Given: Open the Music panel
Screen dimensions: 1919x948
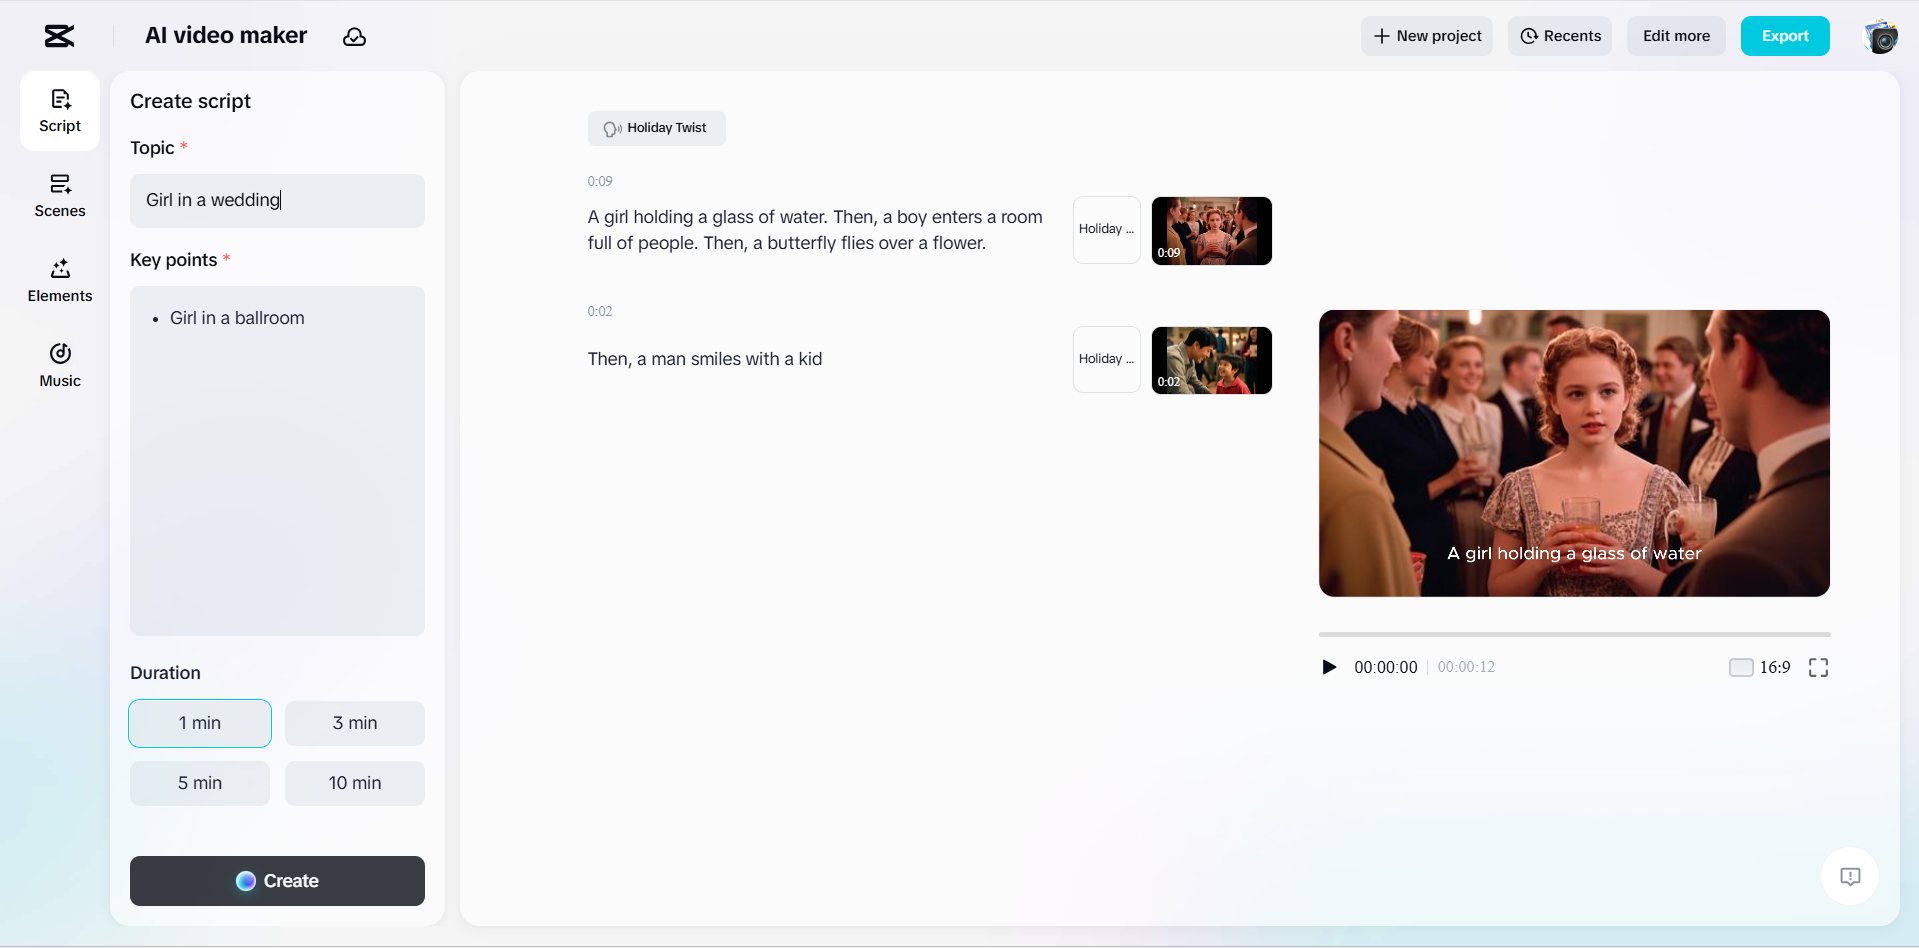Looking at the screenshot, I should point(59,364).
